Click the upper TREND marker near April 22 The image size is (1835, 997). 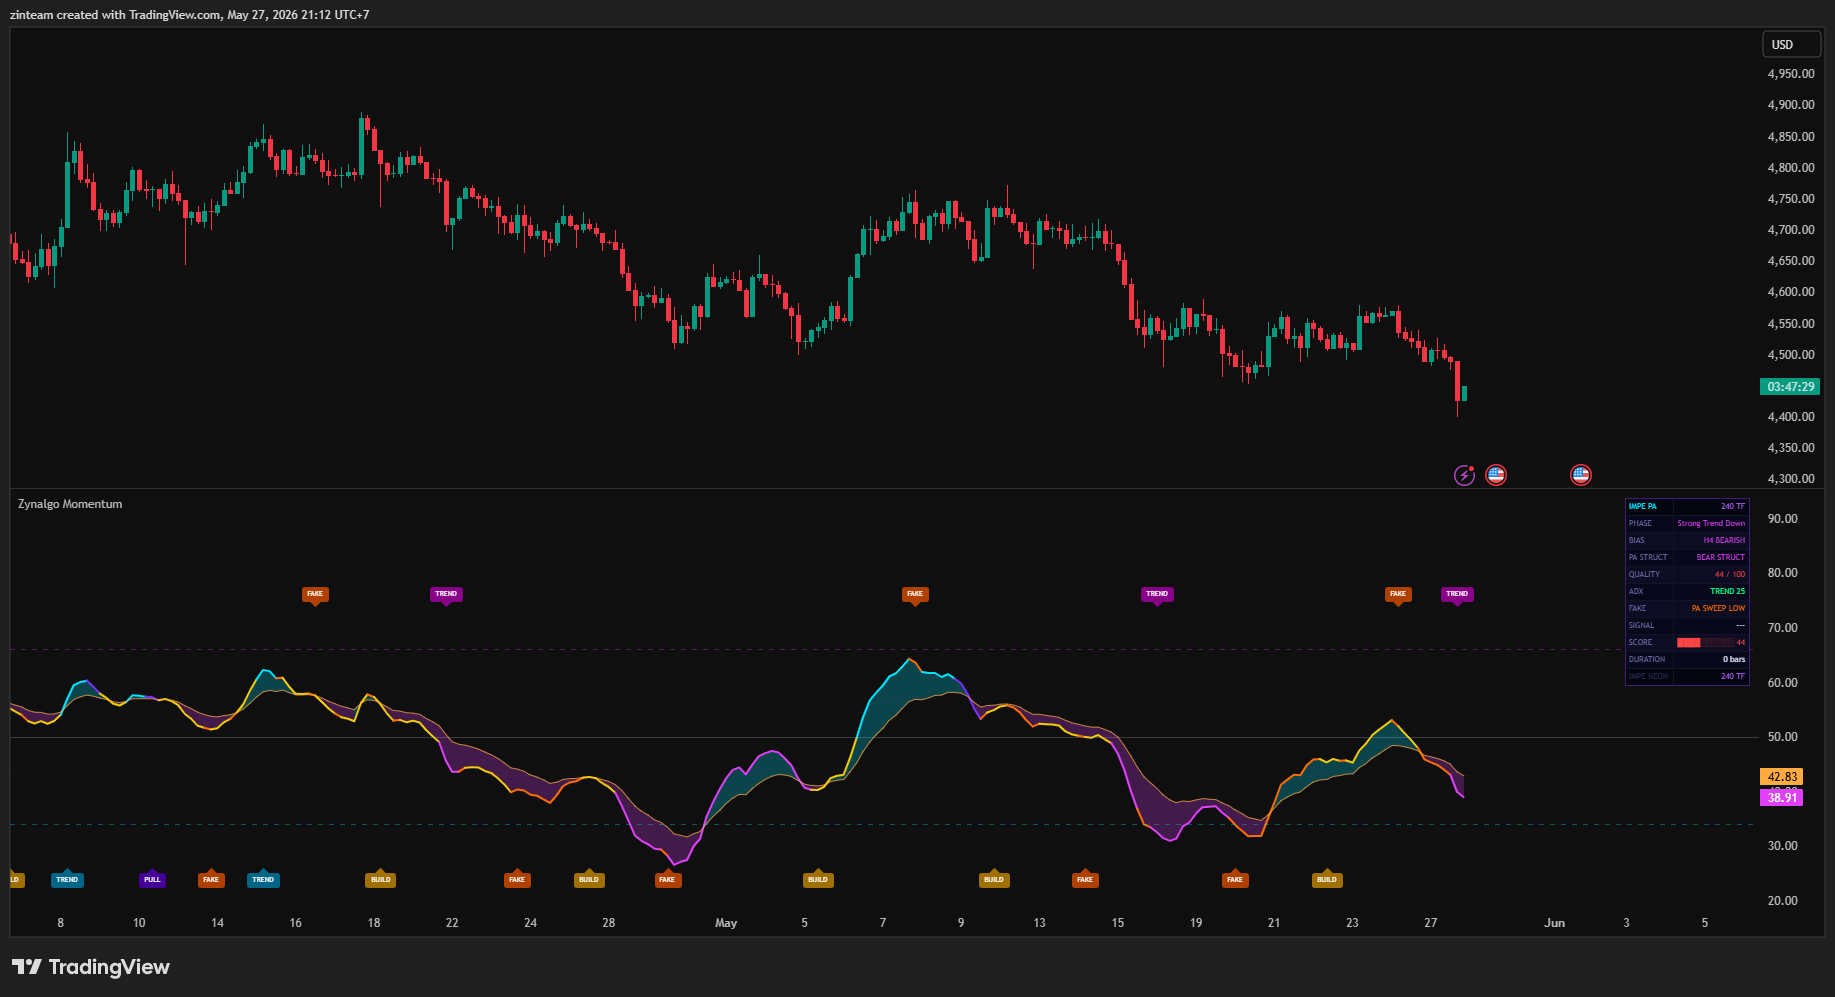[446, 594]
